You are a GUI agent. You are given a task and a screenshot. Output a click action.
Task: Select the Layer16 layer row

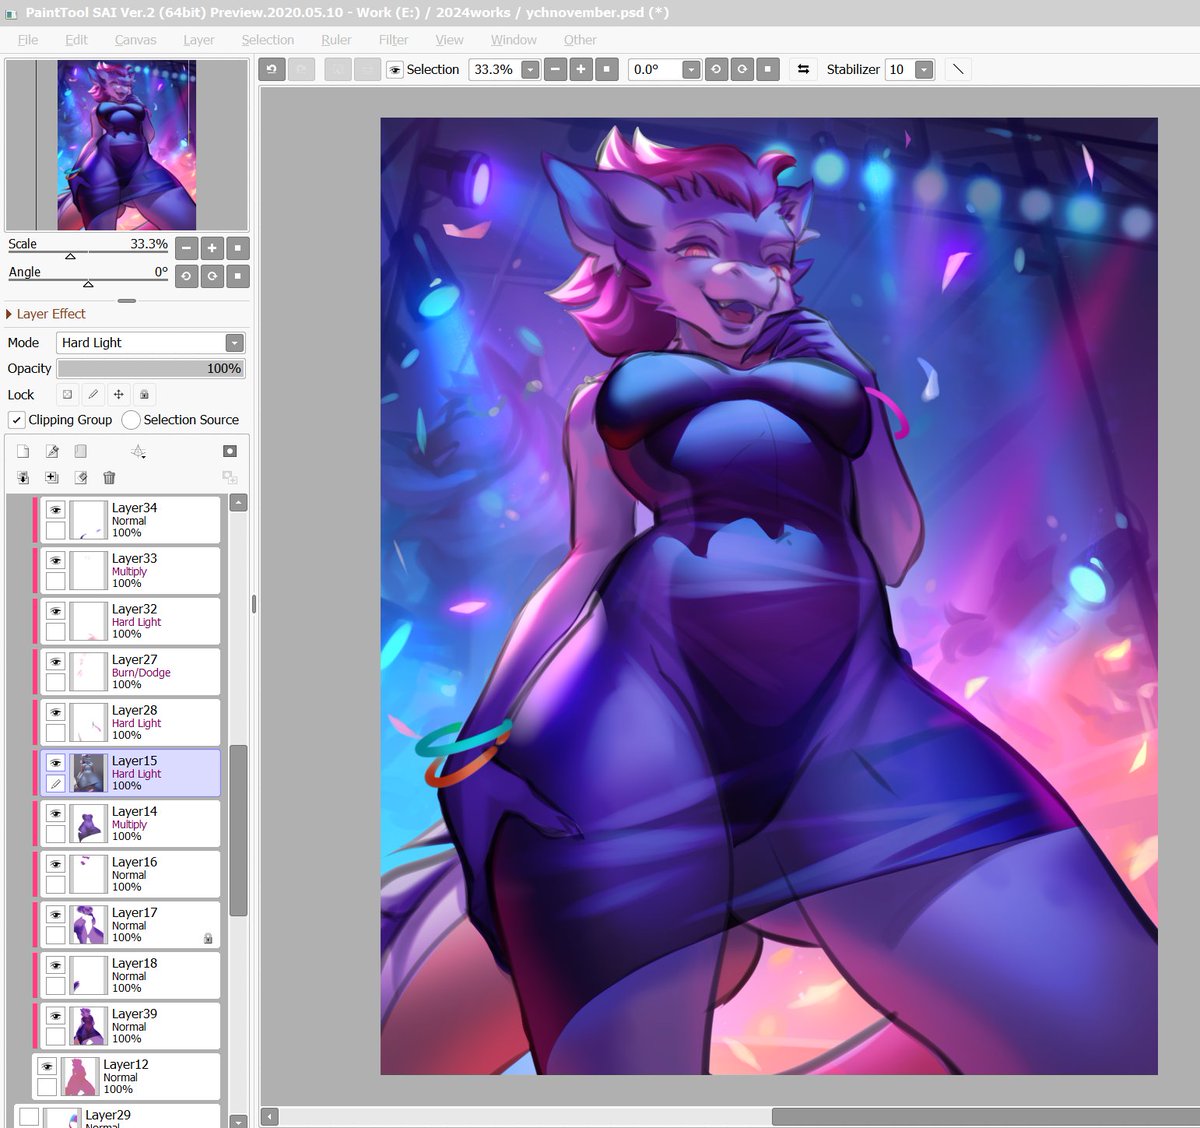pyautogui.click(x=130, y=874)
